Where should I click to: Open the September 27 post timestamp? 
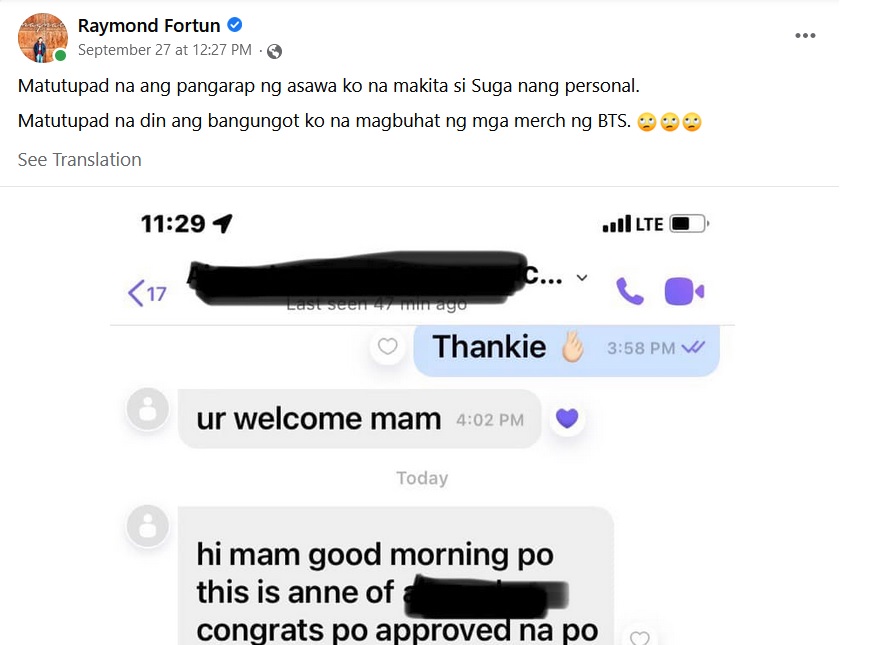coord(165,50)
